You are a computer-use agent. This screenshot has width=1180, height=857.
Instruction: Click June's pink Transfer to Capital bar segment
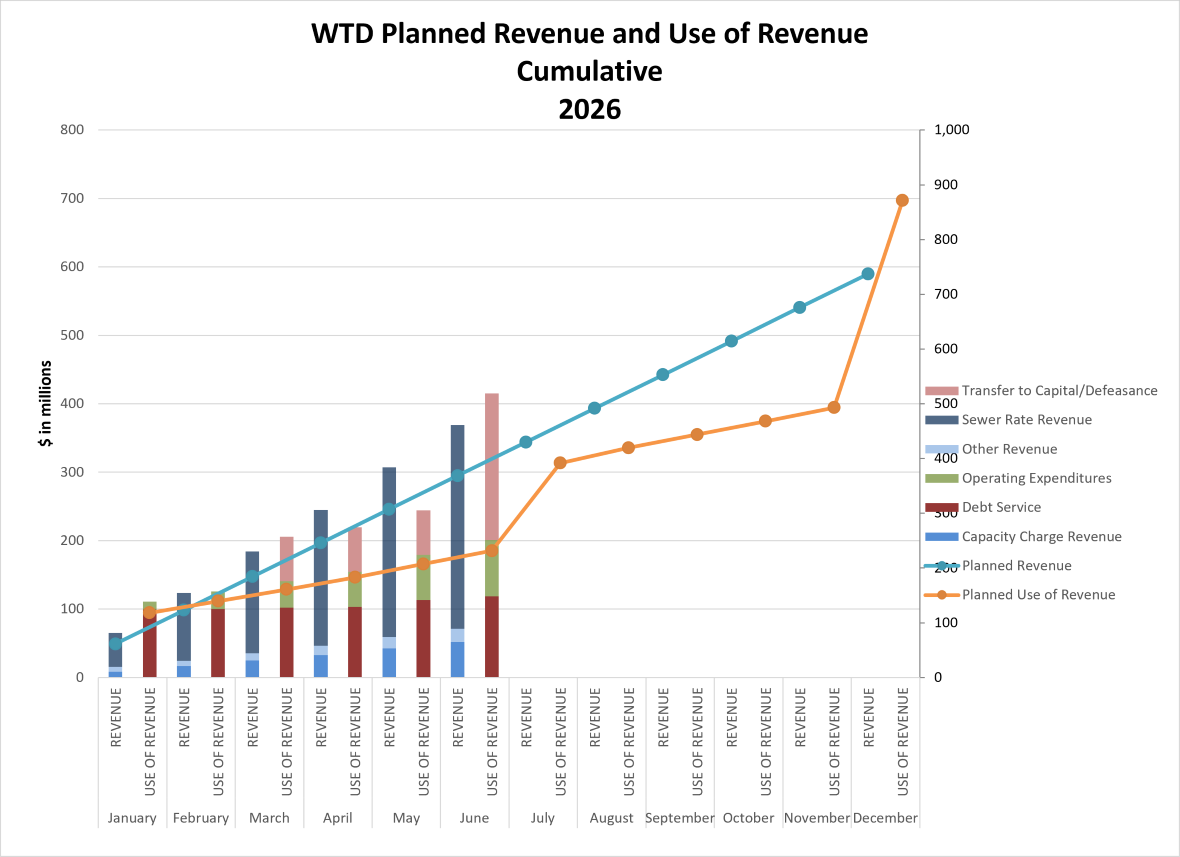coord(492,466)
